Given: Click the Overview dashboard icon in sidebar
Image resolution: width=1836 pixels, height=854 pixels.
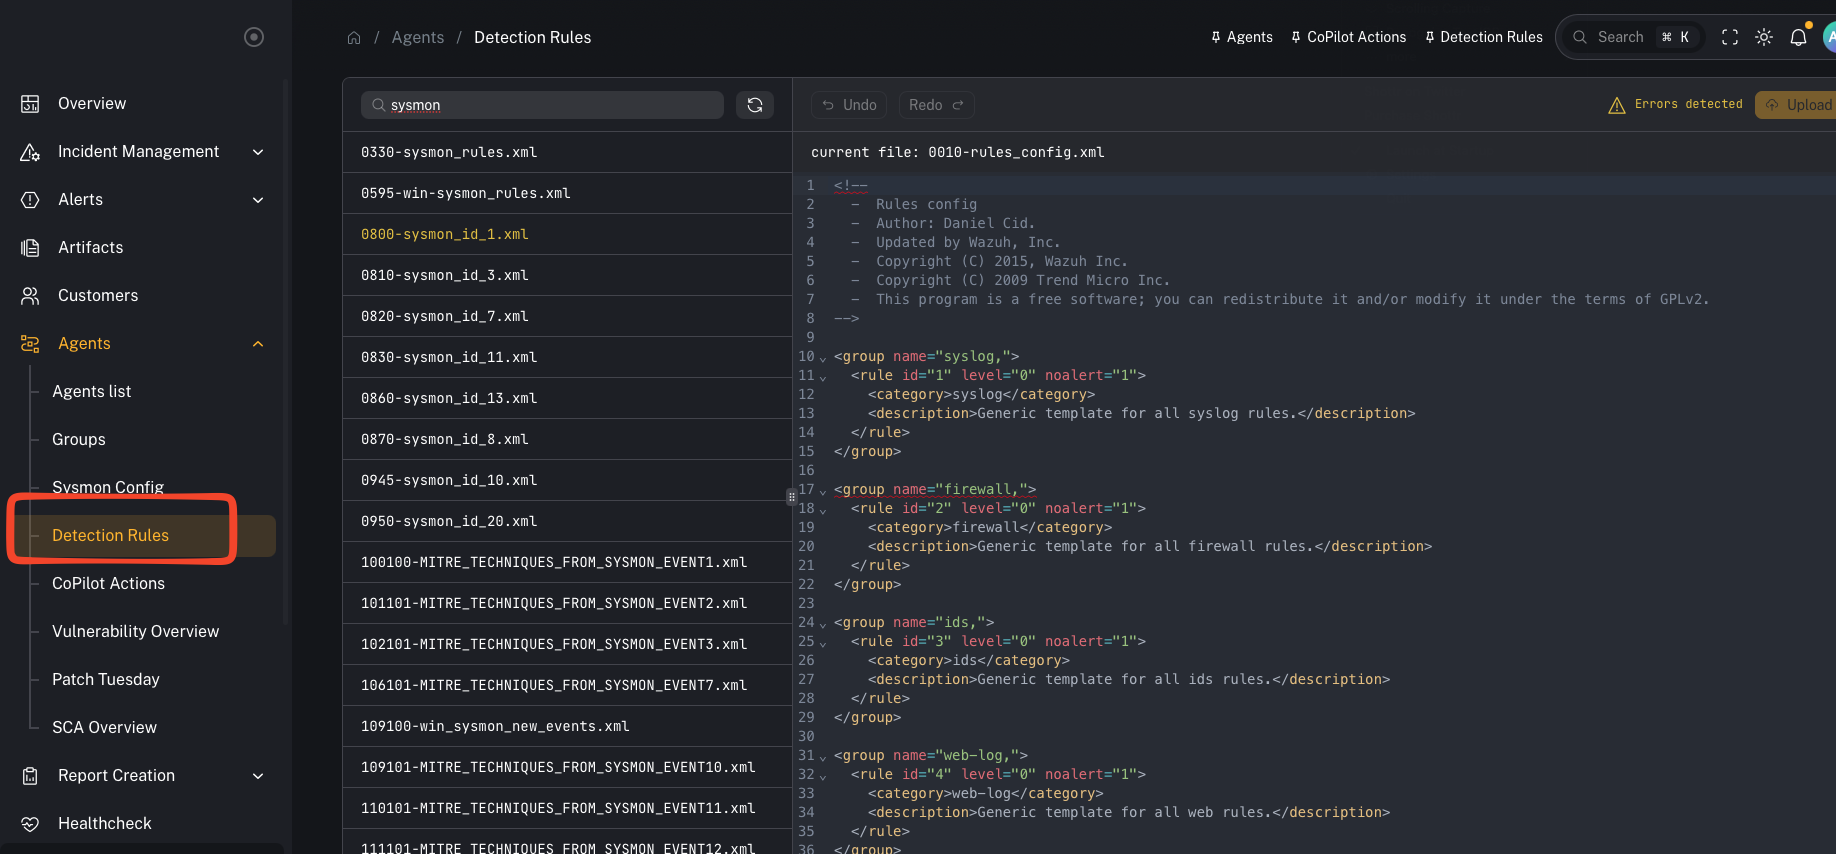Looking at the screenshot, I should (x=30, y=104).
